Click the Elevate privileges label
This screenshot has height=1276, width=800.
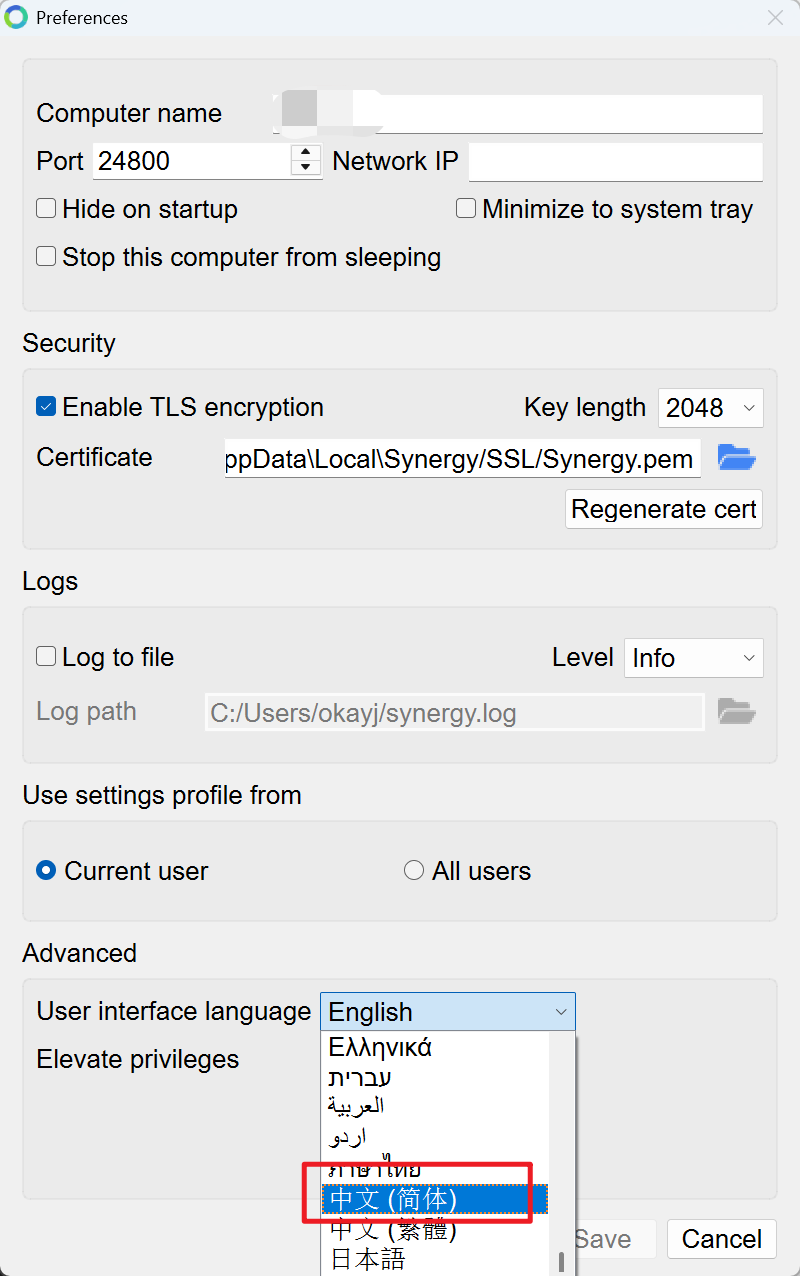point(138,1059)
